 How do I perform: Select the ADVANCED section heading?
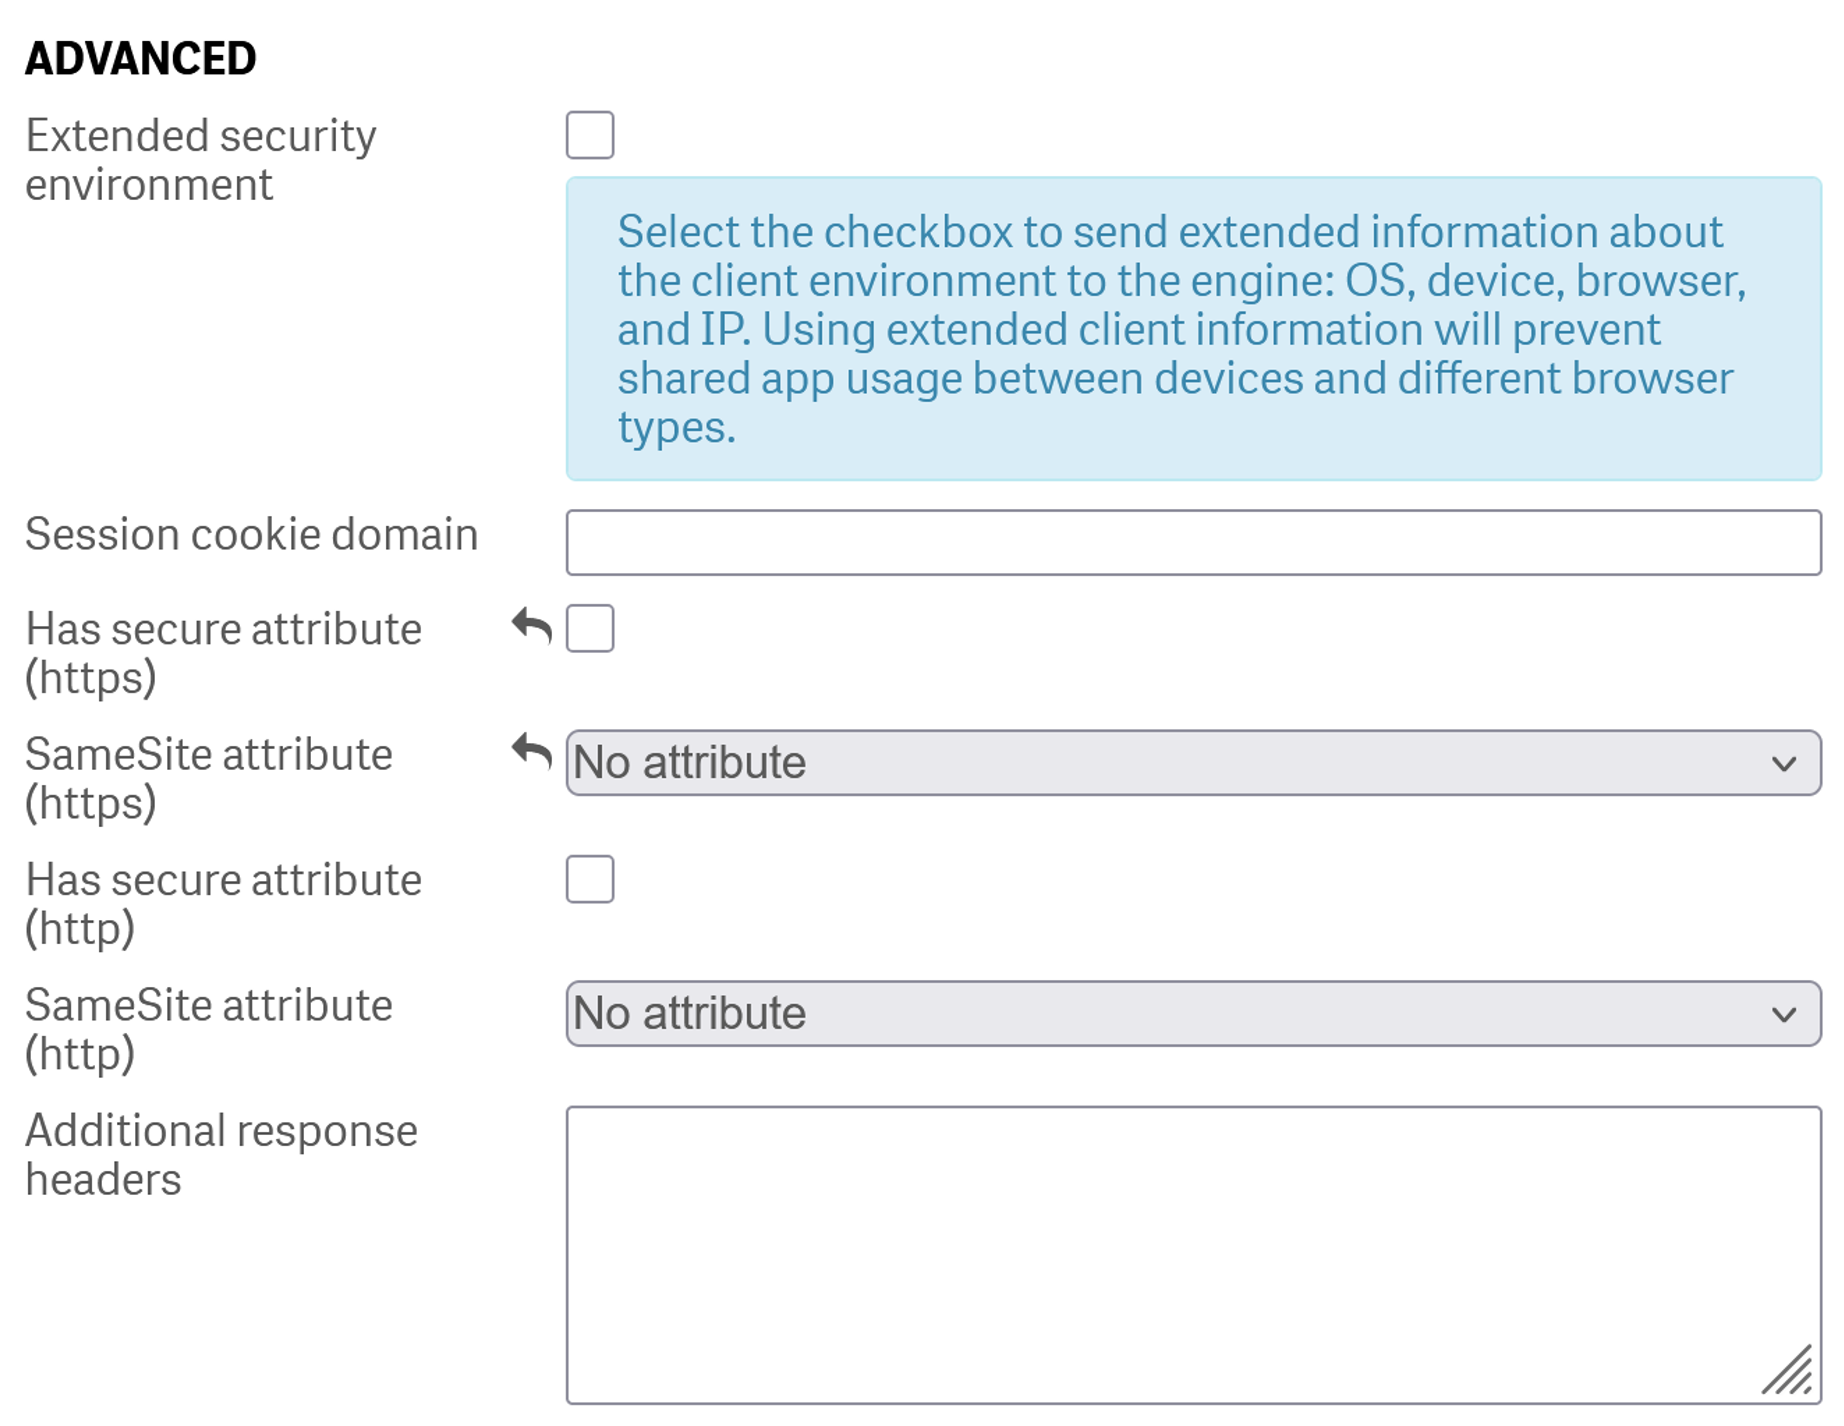point(142,57)
